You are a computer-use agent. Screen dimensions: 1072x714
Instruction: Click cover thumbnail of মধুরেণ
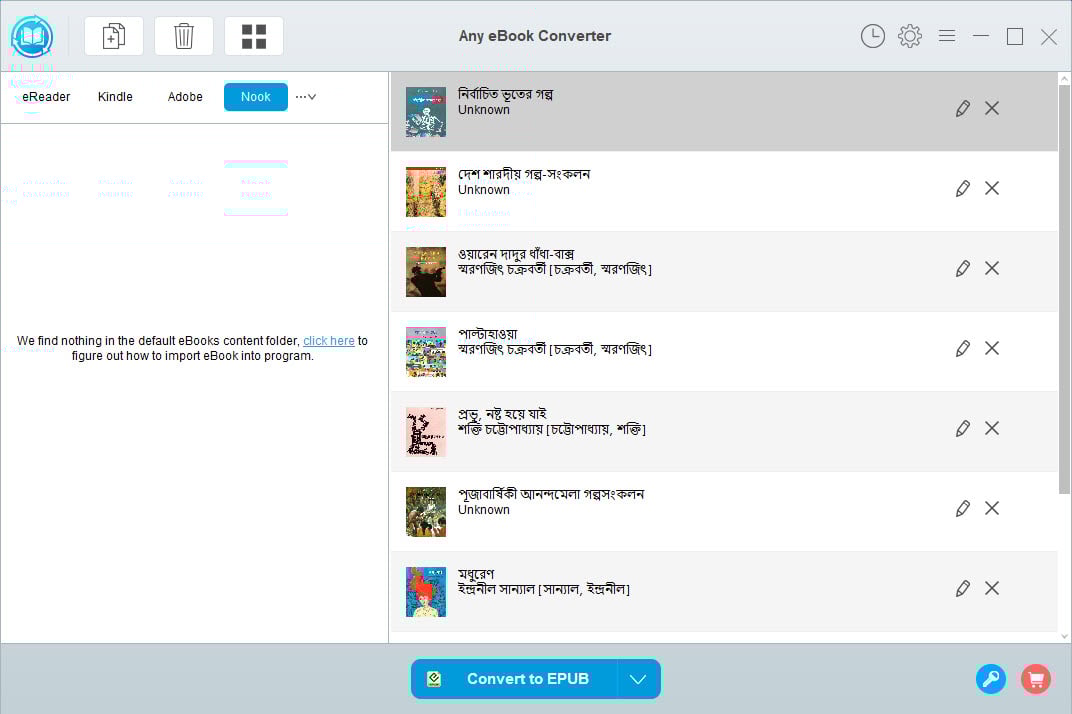click(426, 592)
